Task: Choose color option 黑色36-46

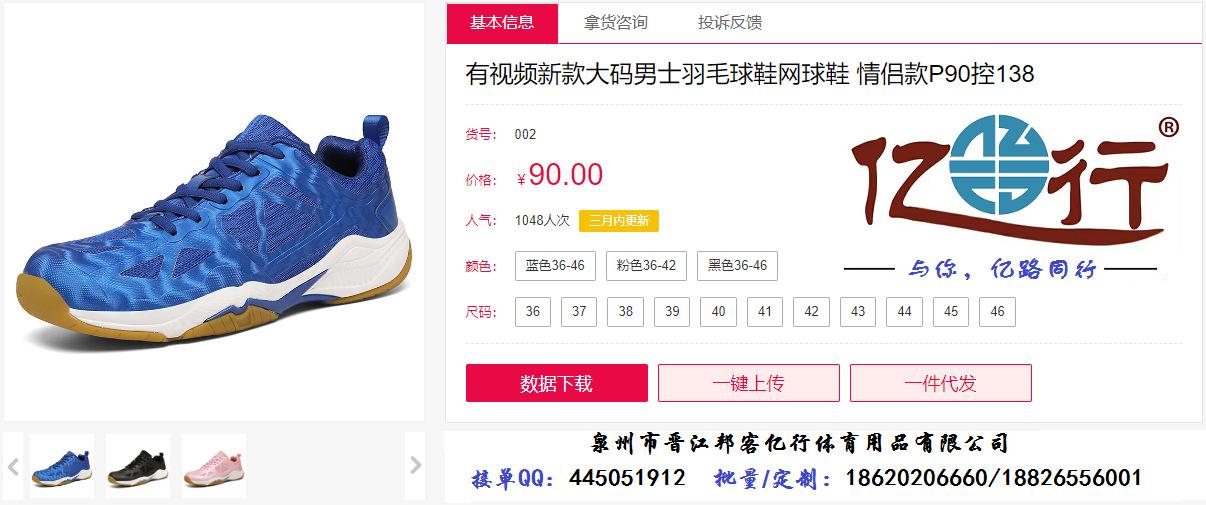Action: coord(737,266)
